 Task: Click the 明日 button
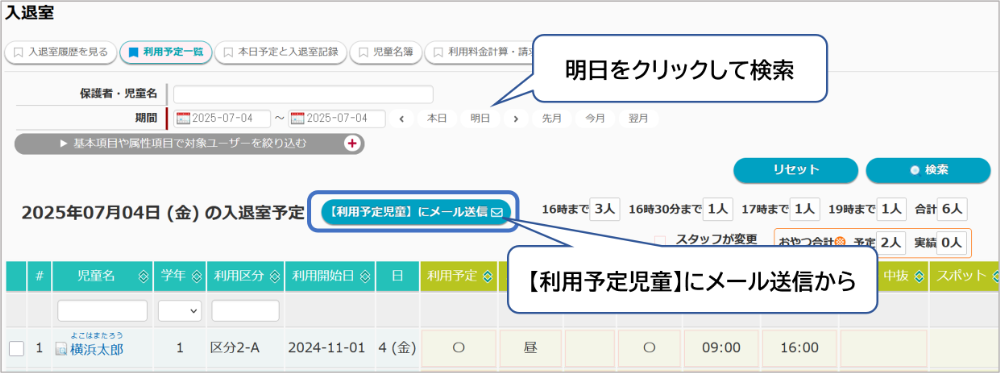click(x=480, y=119)
